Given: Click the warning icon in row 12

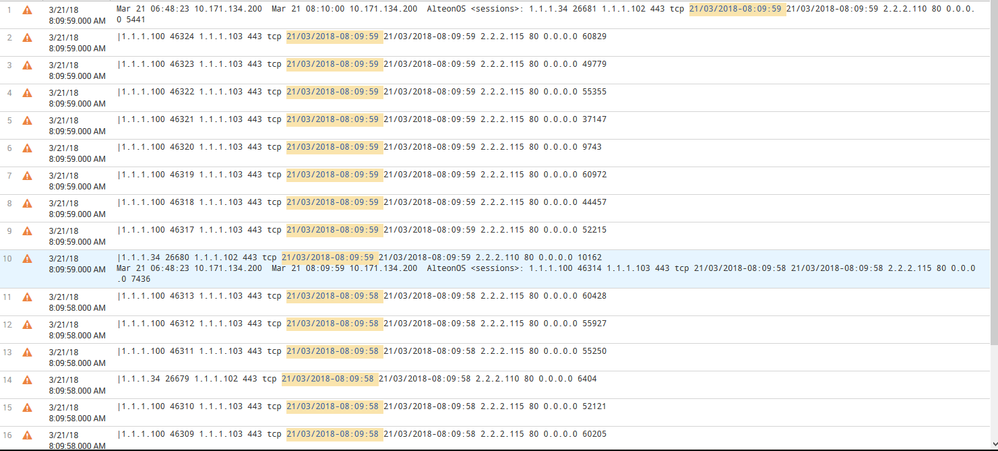Looking at the screenshot, I should coord(28,325).
